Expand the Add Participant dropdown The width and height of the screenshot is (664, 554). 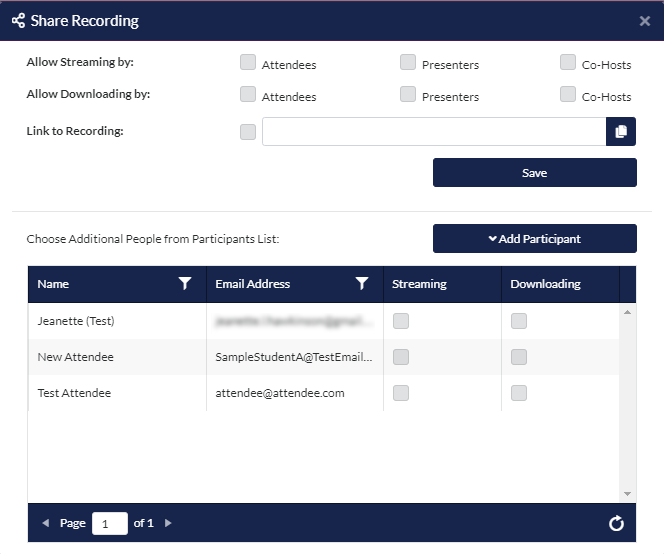534,239
